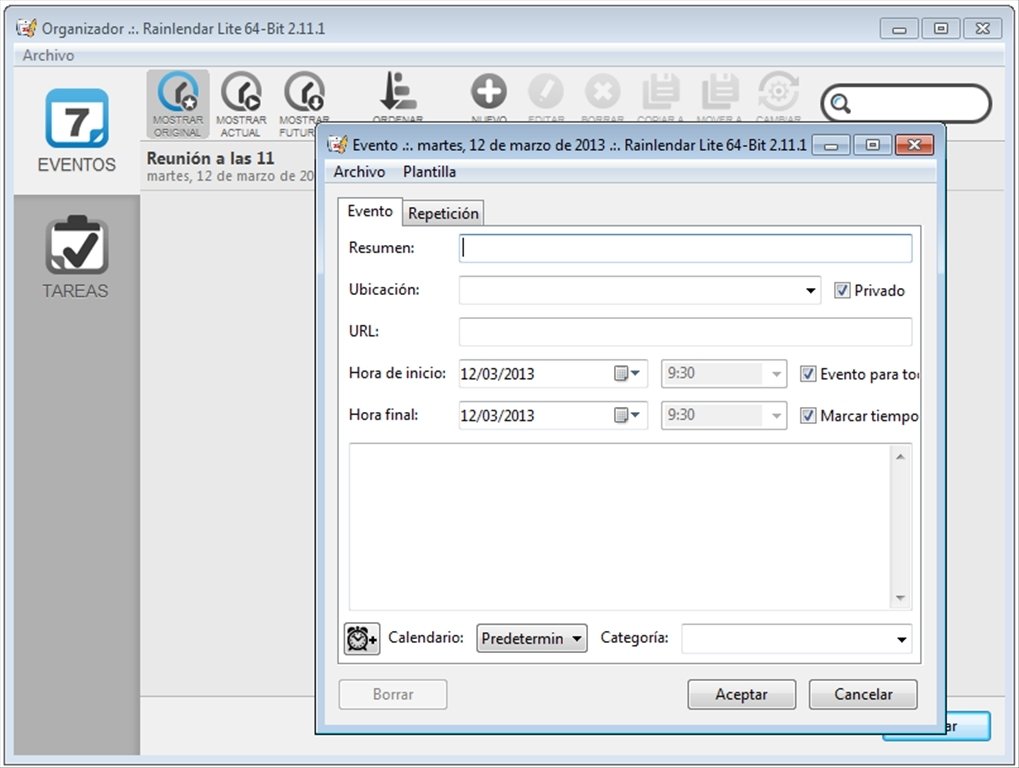Screen dimensions: 1019x768
Task: Open the start time 9:30 dropdown
Action: click(x=776, y=374)
